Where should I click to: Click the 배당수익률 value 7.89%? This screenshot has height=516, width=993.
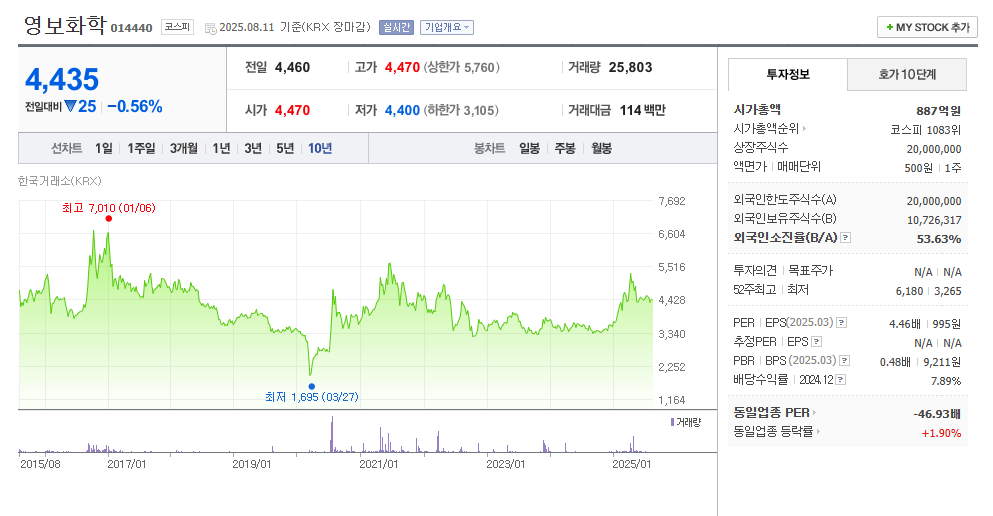[946, 381]
